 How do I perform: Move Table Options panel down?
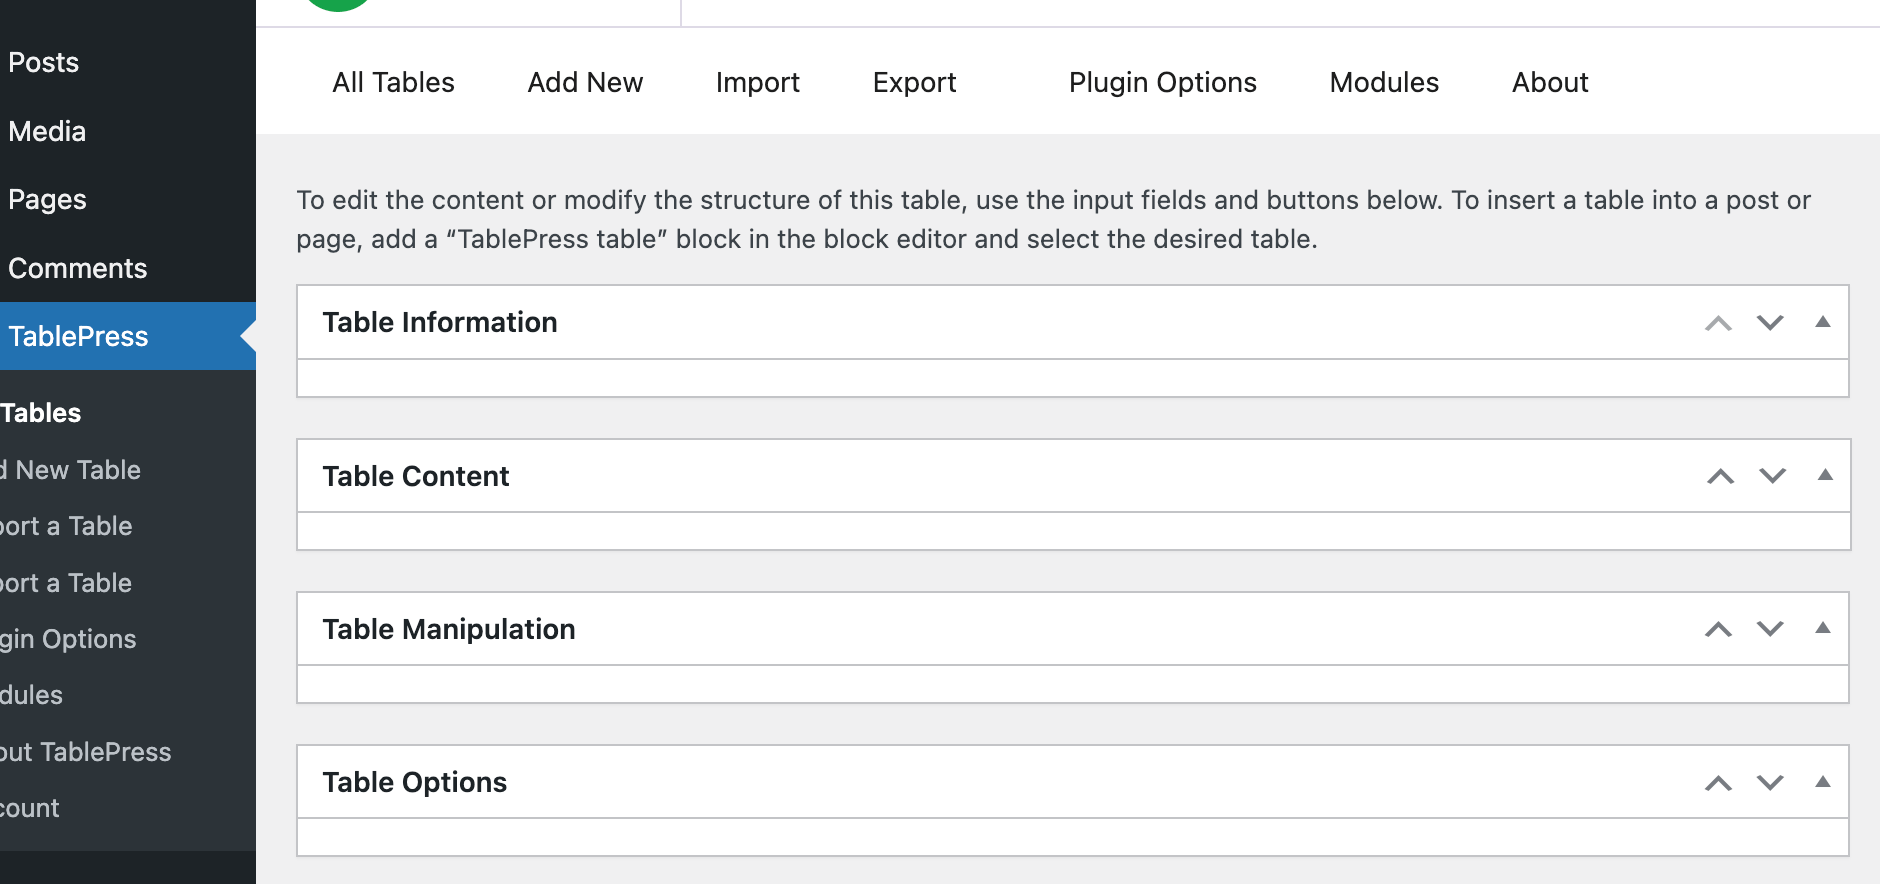click(x=1770, y=783)
